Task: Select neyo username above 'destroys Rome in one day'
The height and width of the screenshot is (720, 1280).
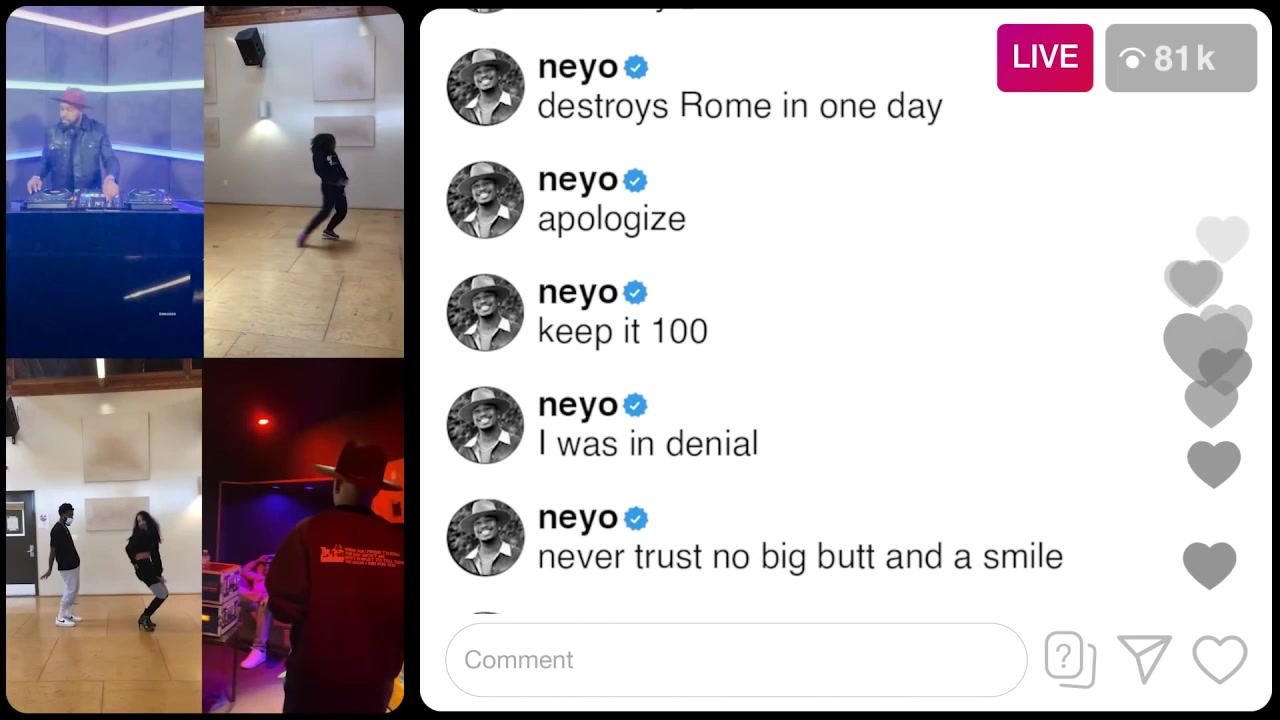Action: [578, 68]
